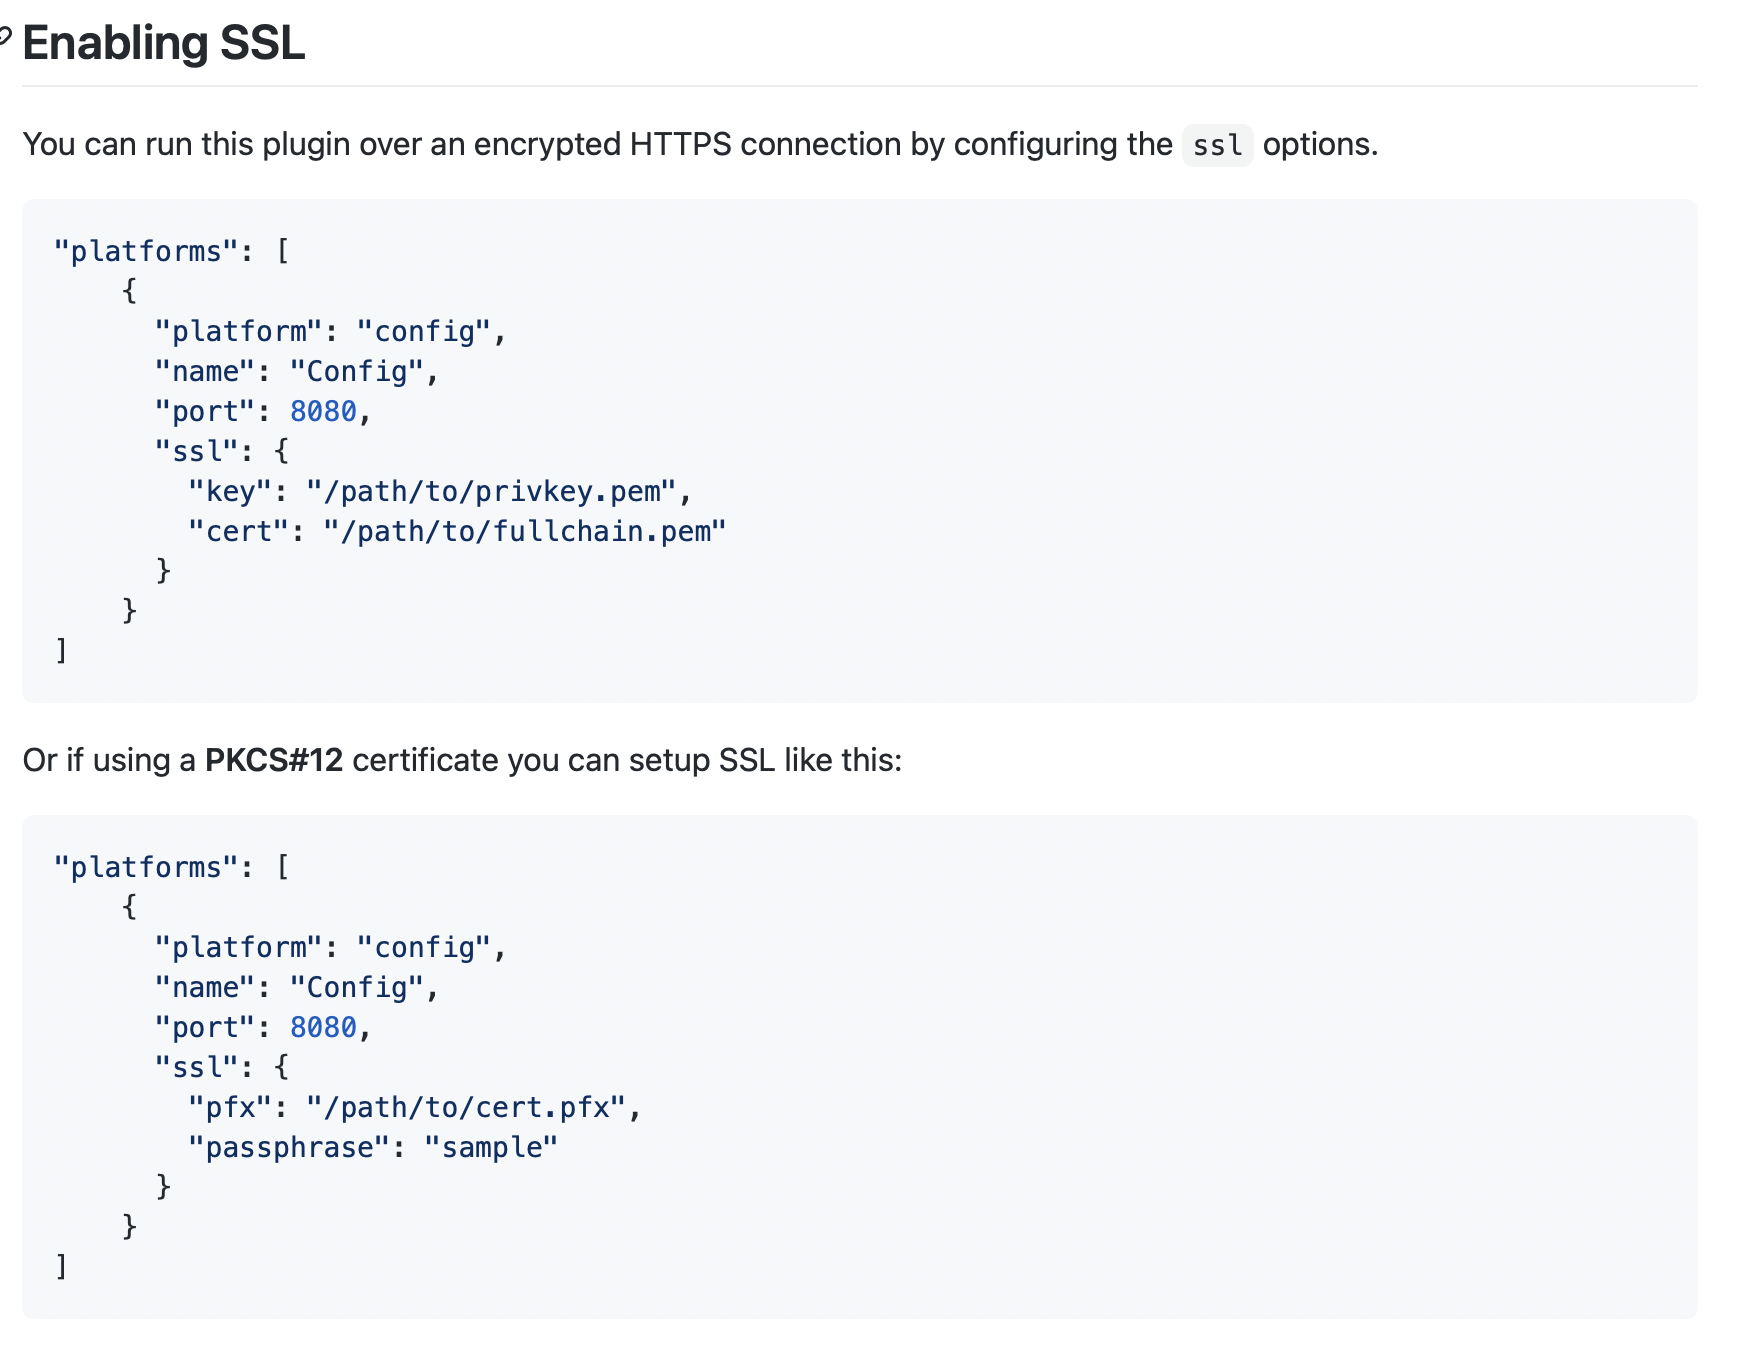Image resolution: width=1738 pixels, height=1364 pixels.
Task: Click the "/path/to/cert.pfx" pfx value
Action: click(467, 1107)
